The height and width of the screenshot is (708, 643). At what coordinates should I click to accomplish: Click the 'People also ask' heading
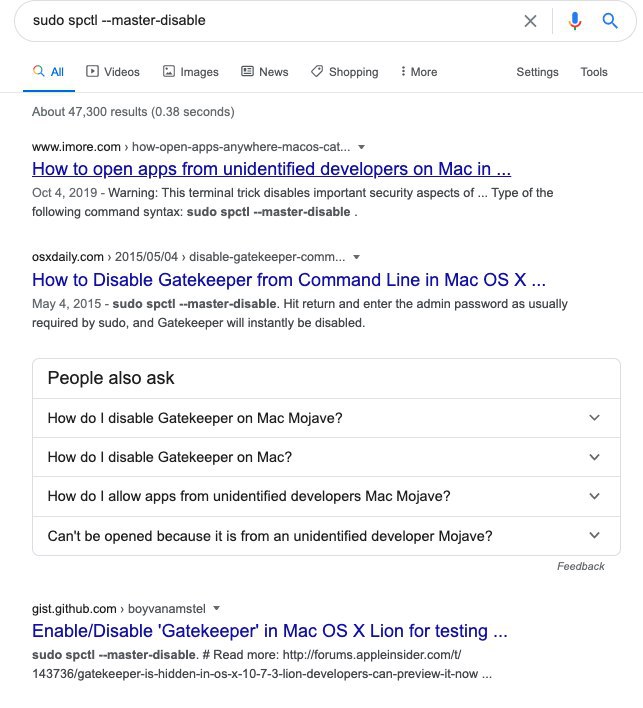pos(111,378)
